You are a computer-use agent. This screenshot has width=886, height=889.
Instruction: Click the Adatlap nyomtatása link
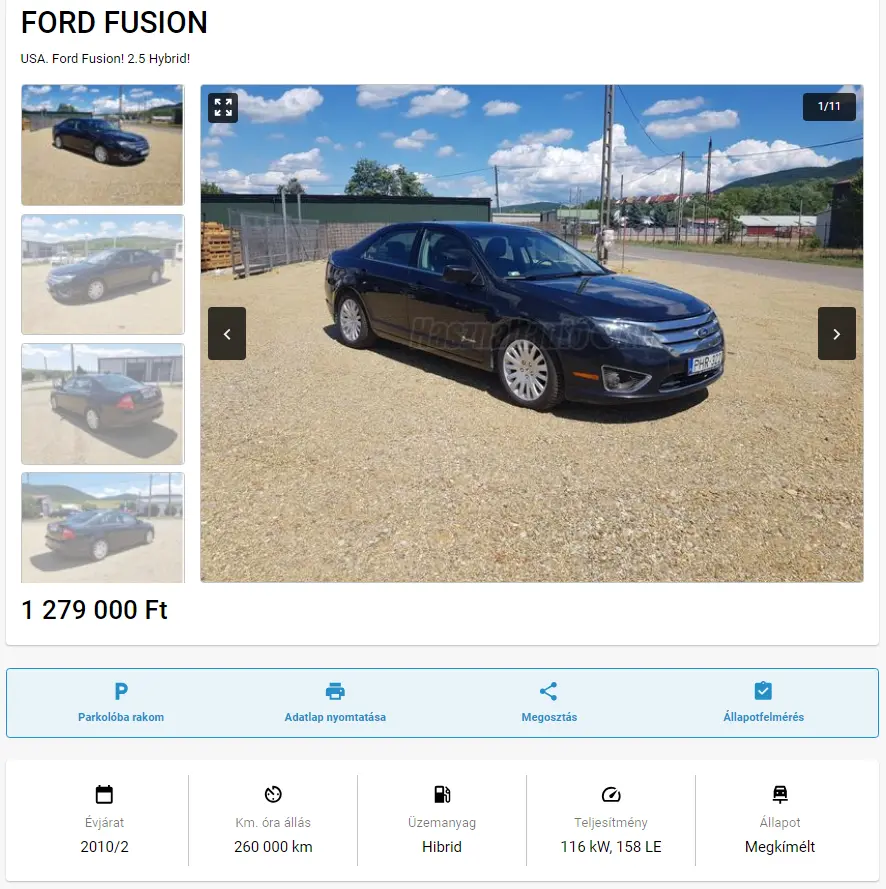(335, 717)
